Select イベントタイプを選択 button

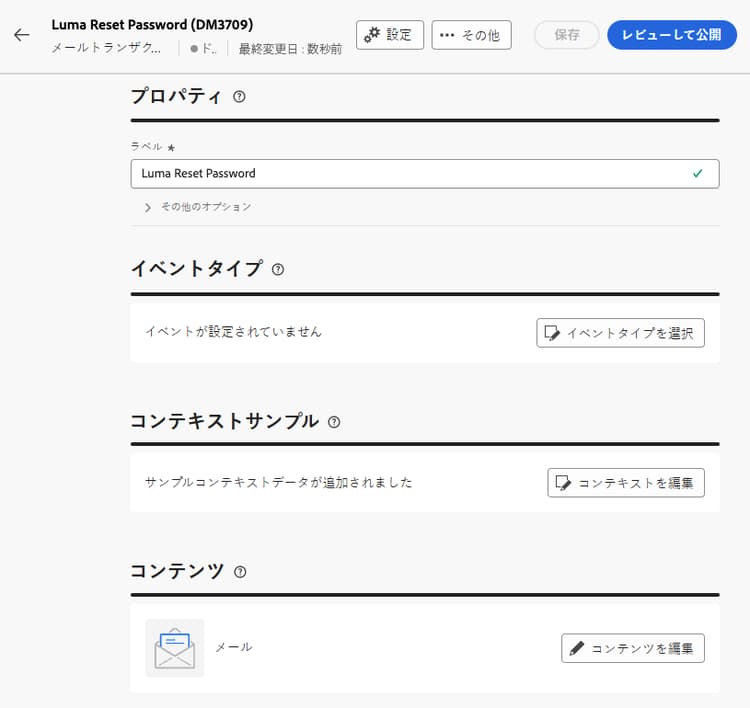[x=620, y=333]
